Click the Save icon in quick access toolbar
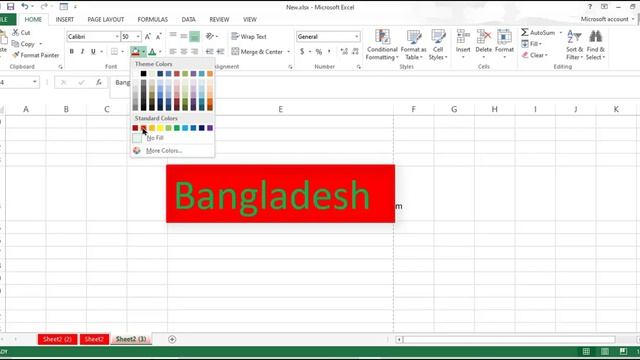 (11, 7)
